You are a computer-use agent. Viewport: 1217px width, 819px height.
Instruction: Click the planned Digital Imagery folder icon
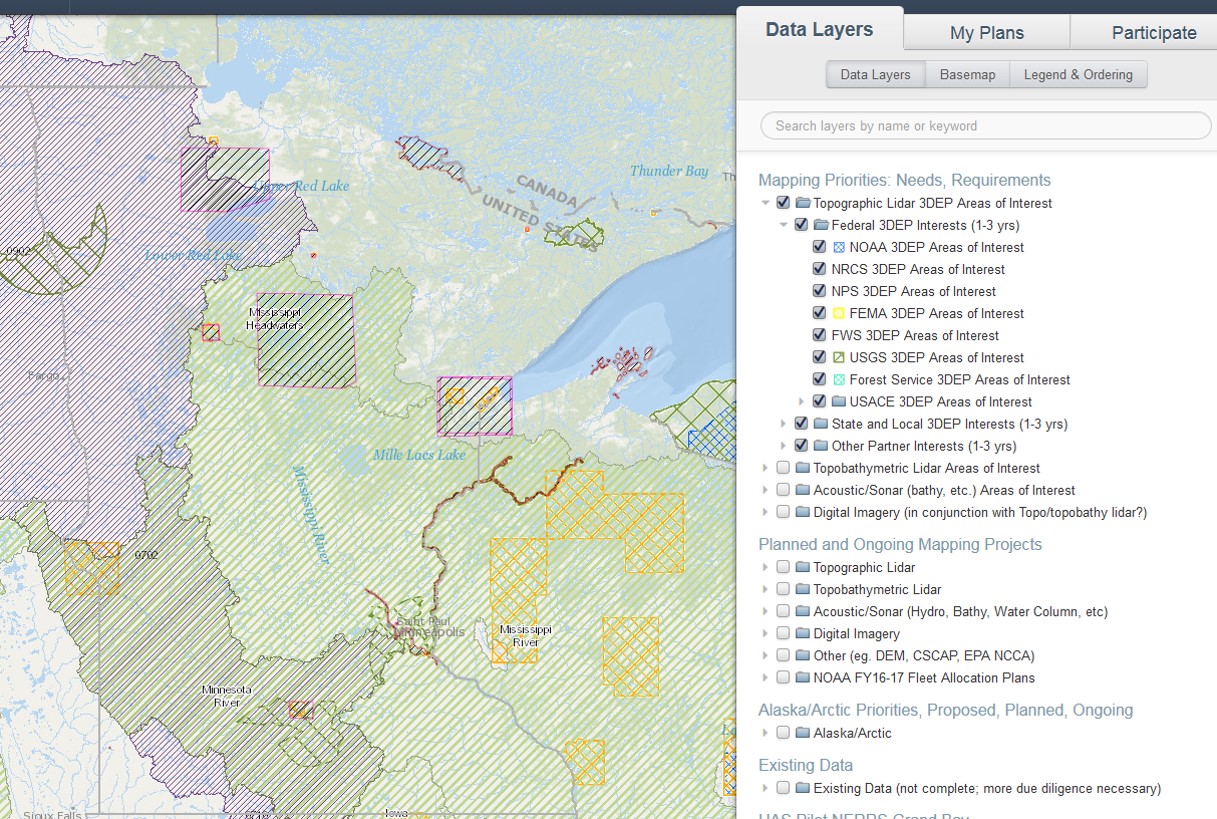803,633
